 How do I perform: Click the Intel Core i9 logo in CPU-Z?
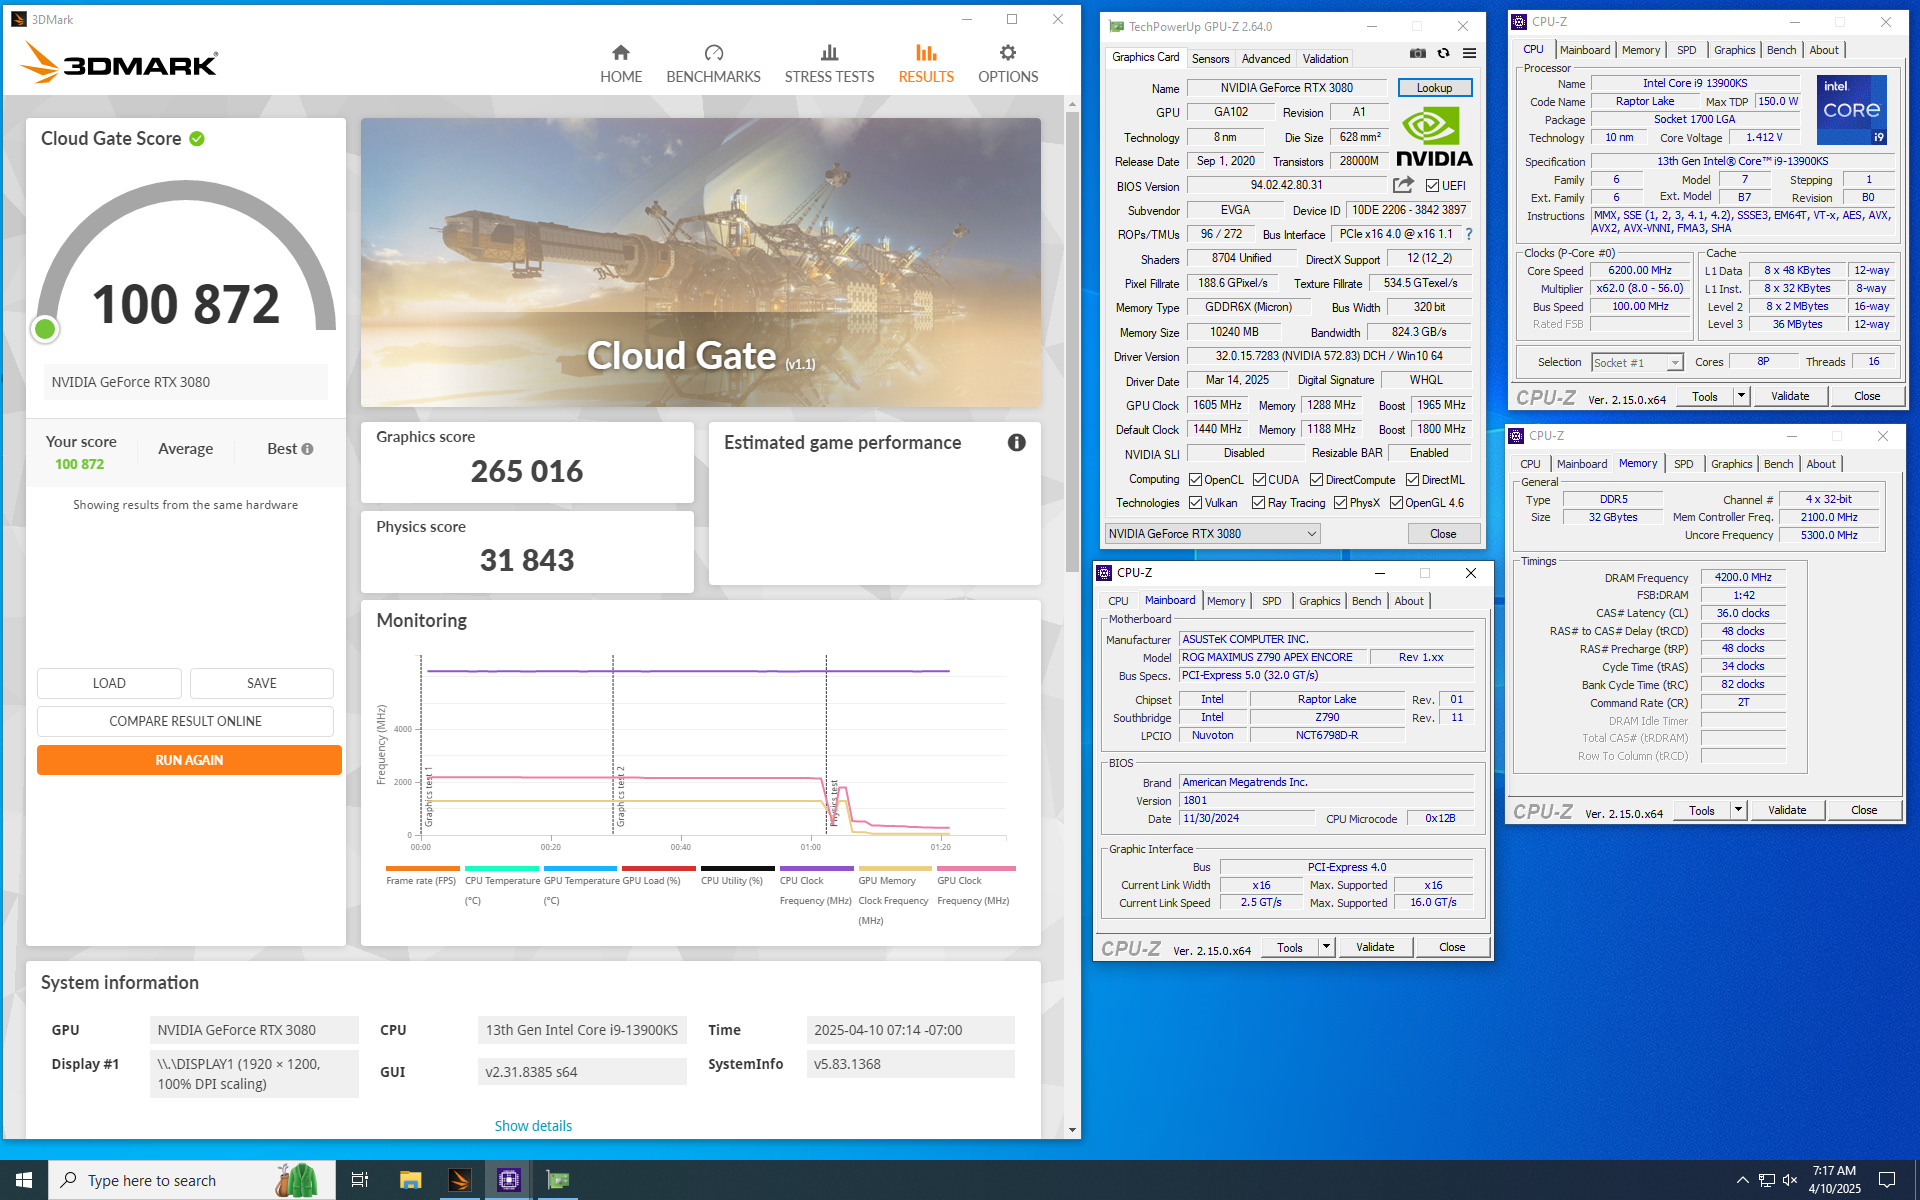point(1851,109)
